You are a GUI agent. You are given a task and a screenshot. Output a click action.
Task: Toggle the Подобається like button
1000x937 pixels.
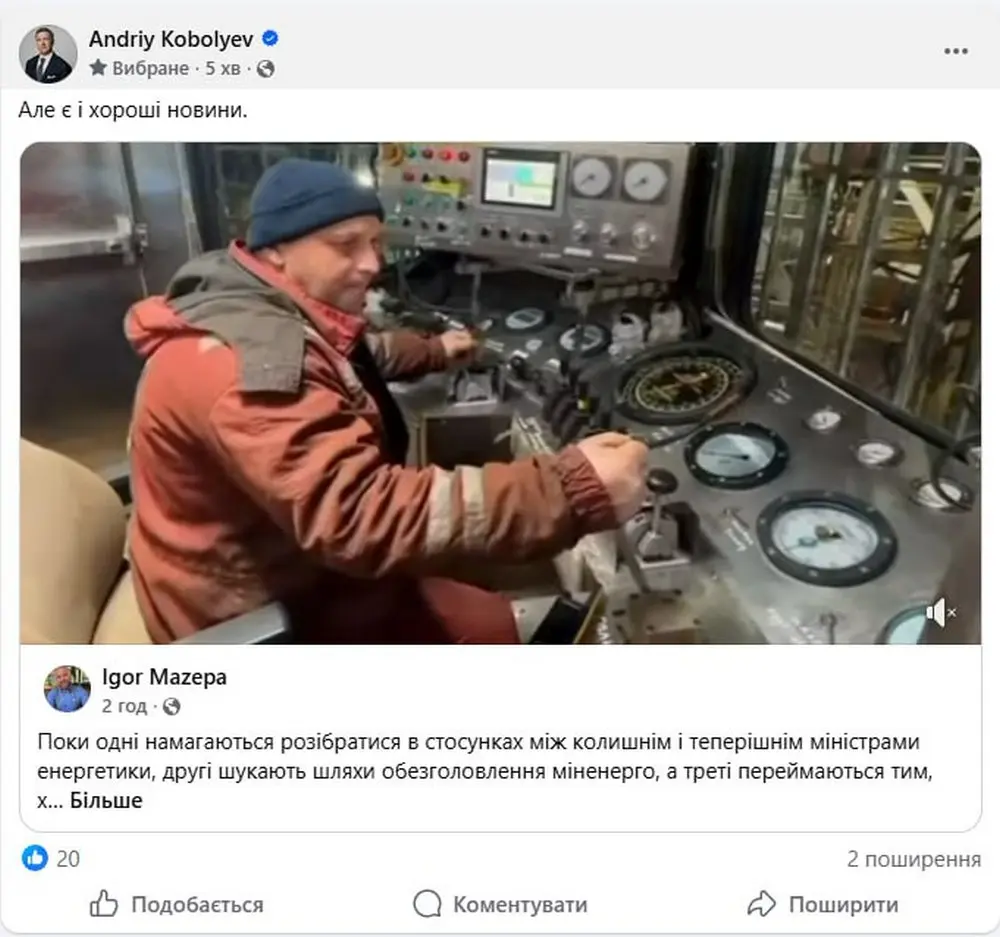[x=177, y=904]
